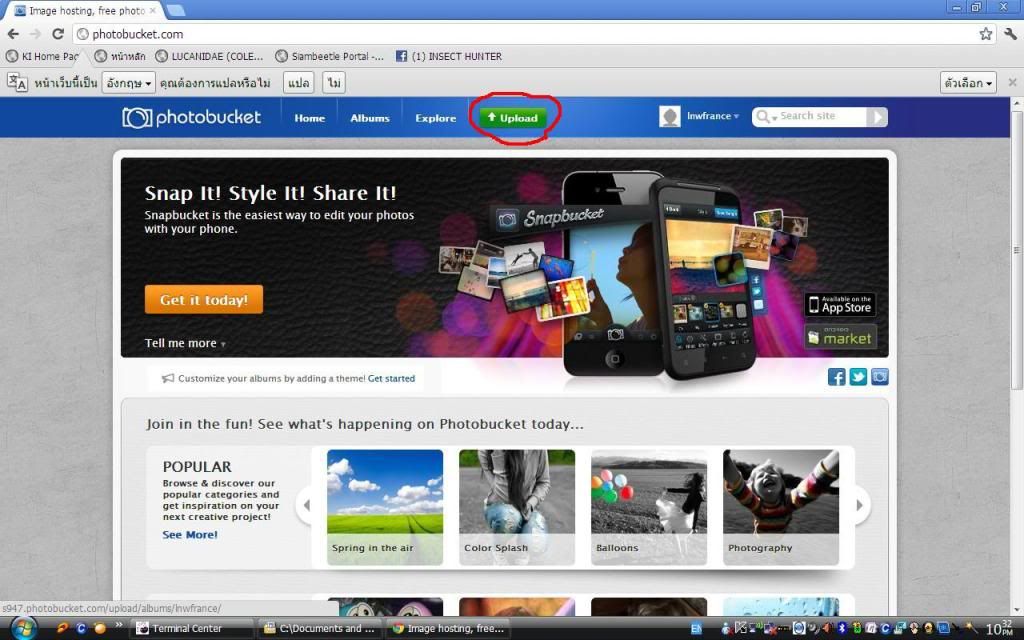Click the search arrow button
The height and width of the screenshot is (640, 1024).
876,117
